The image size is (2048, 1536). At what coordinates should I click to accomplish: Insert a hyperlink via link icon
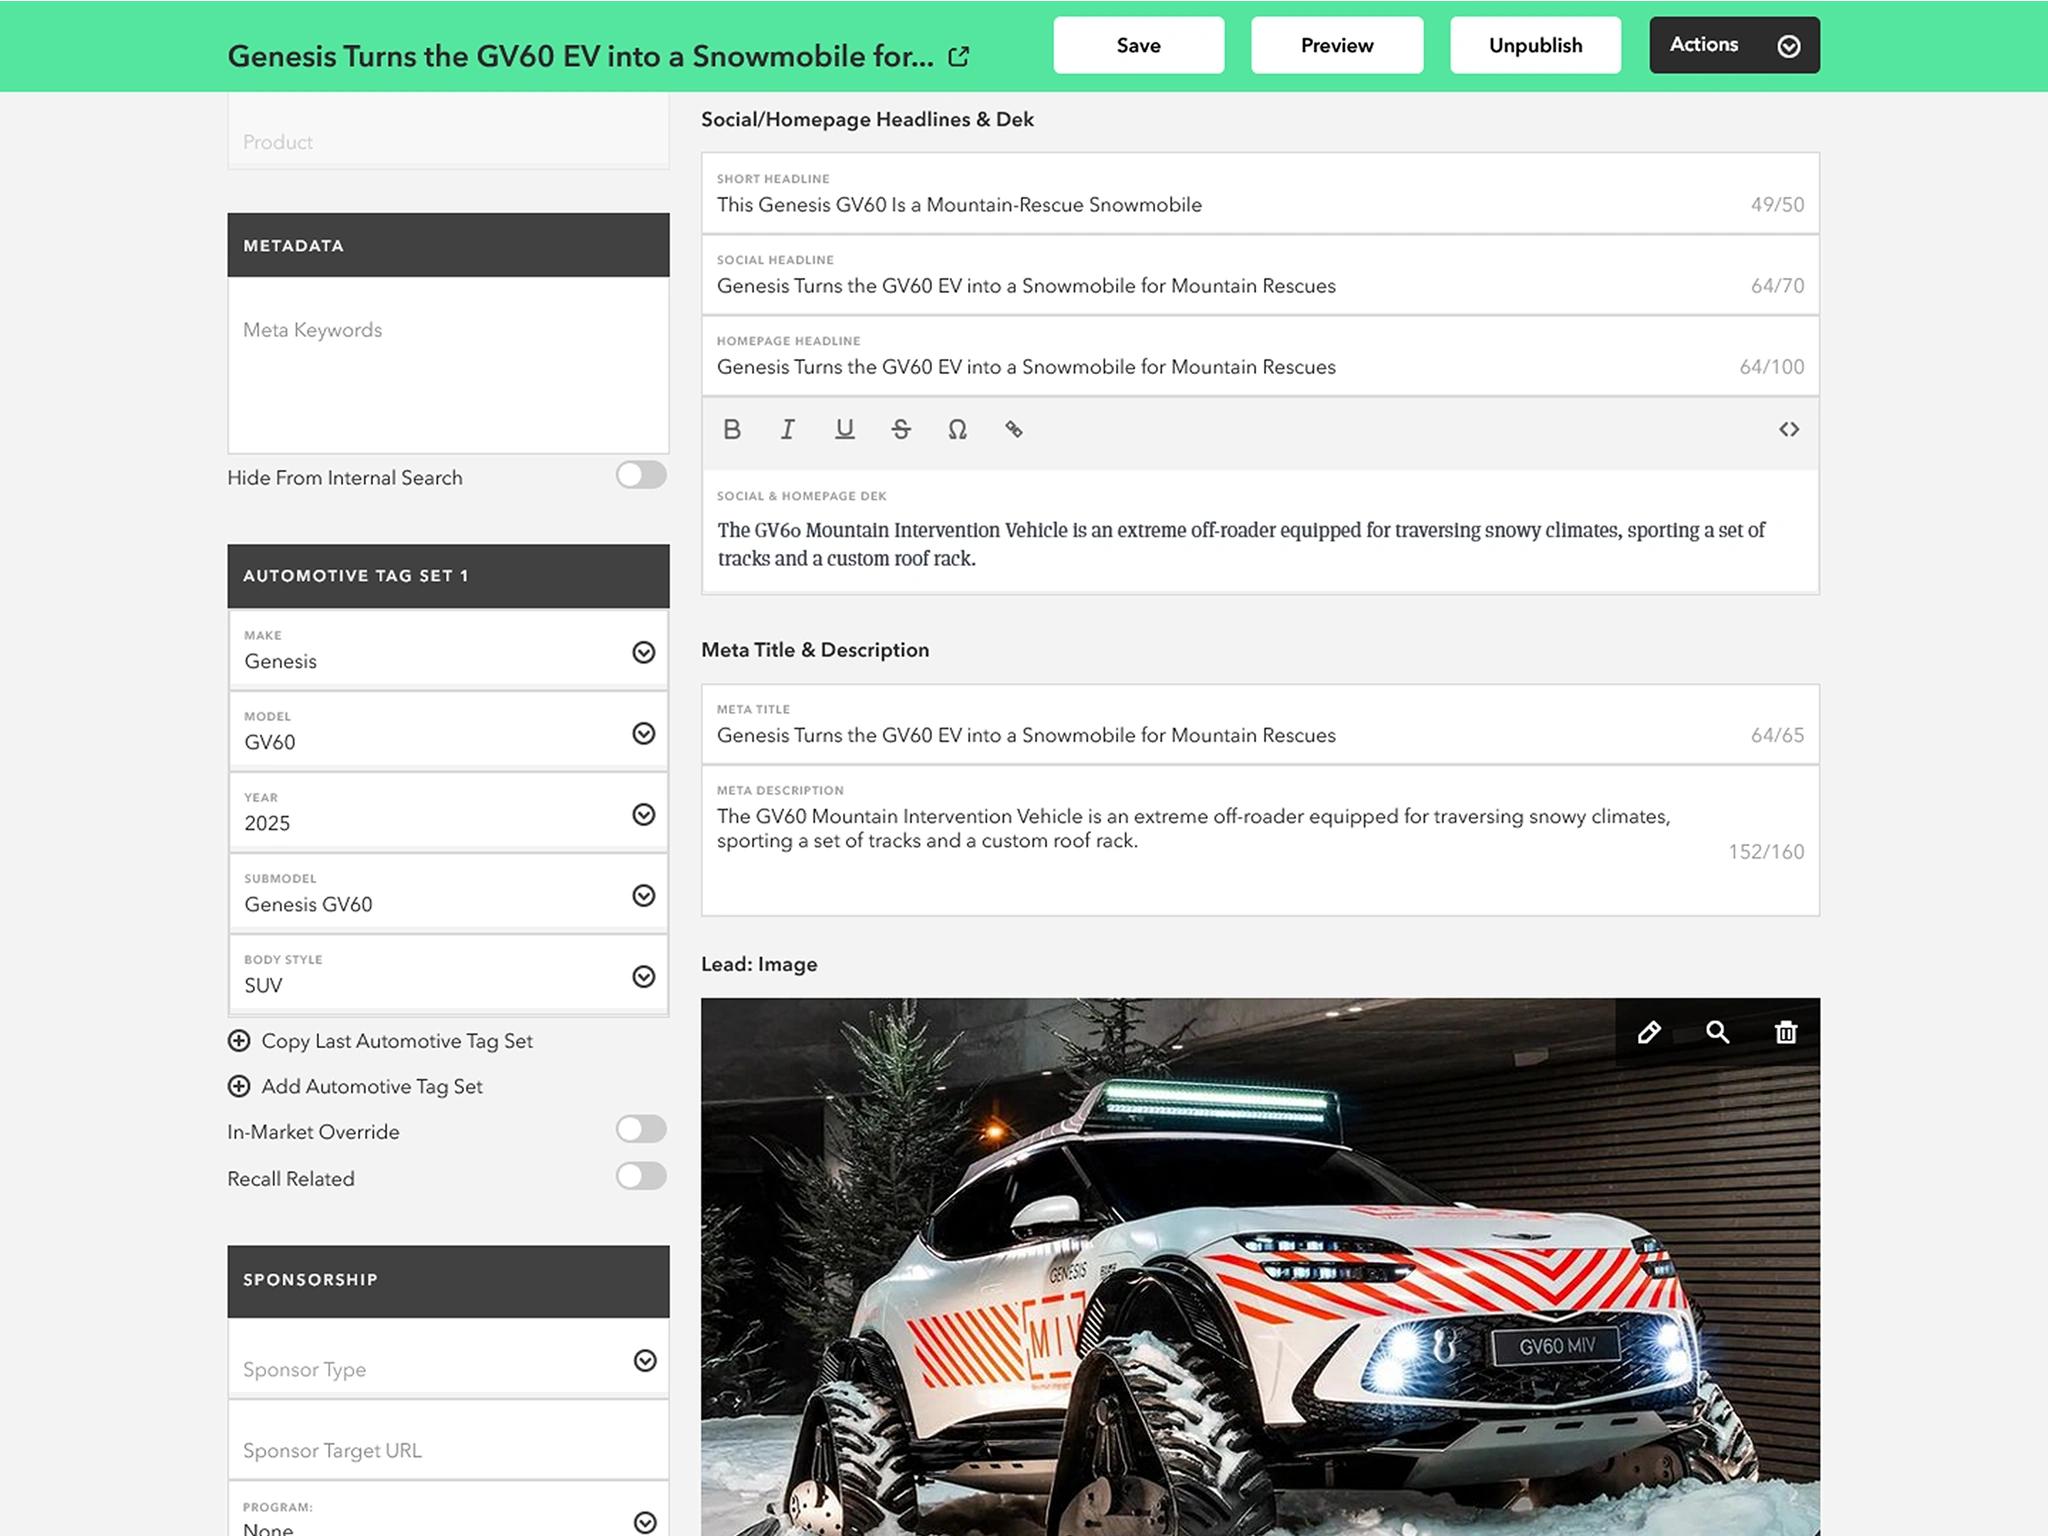pyautogui.click(x=1014, y=429)
